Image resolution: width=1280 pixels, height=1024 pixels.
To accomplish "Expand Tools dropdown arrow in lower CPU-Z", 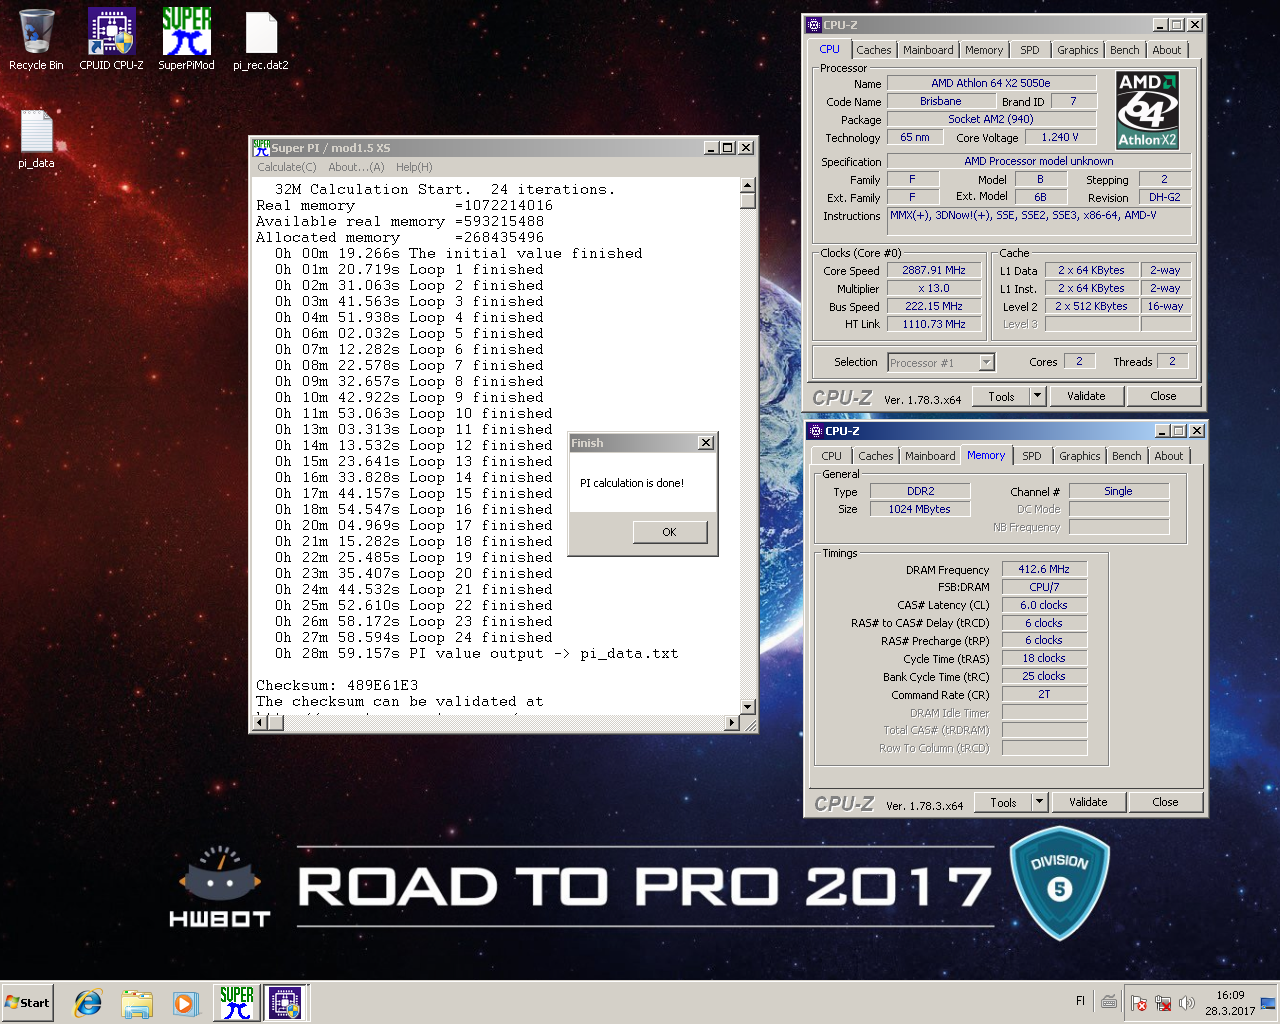I will coord(1039,803).
